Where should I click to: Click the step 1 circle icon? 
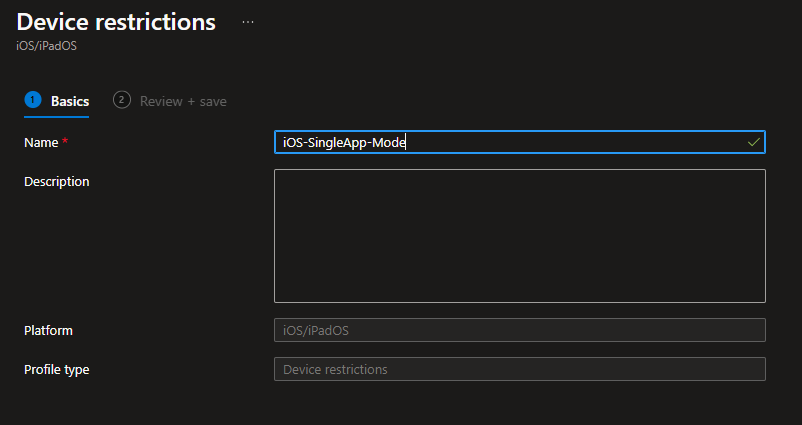[32, 100]
